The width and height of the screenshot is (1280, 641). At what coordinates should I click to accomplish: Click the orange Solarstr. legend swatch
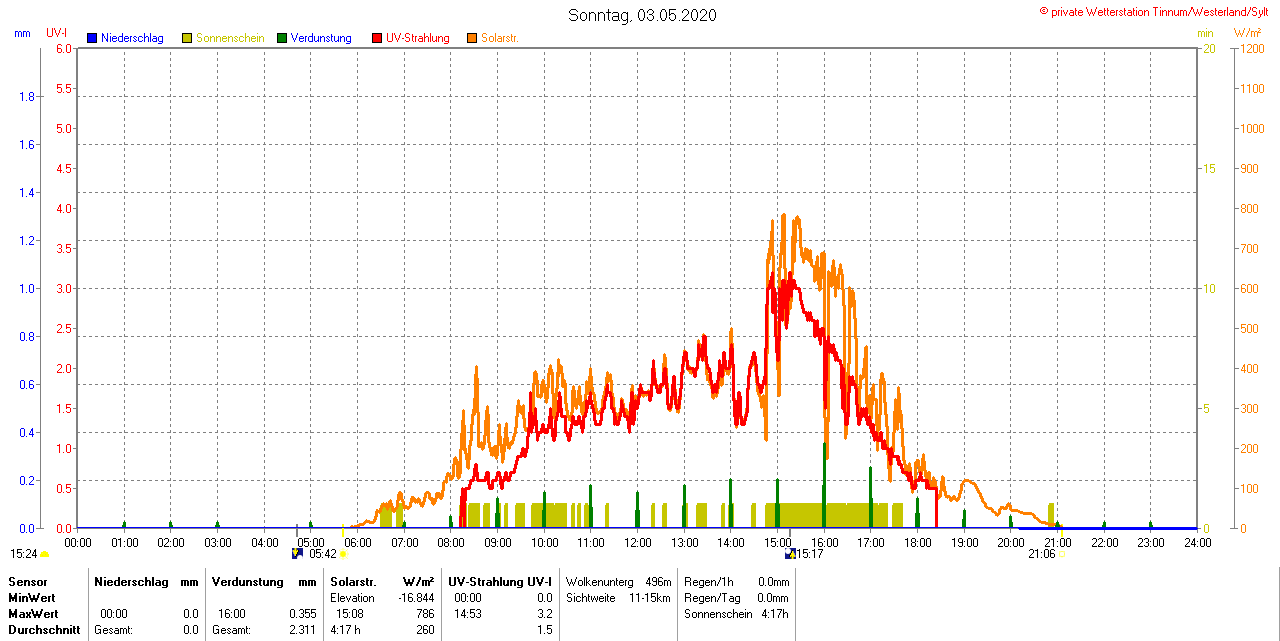(472, 38)
